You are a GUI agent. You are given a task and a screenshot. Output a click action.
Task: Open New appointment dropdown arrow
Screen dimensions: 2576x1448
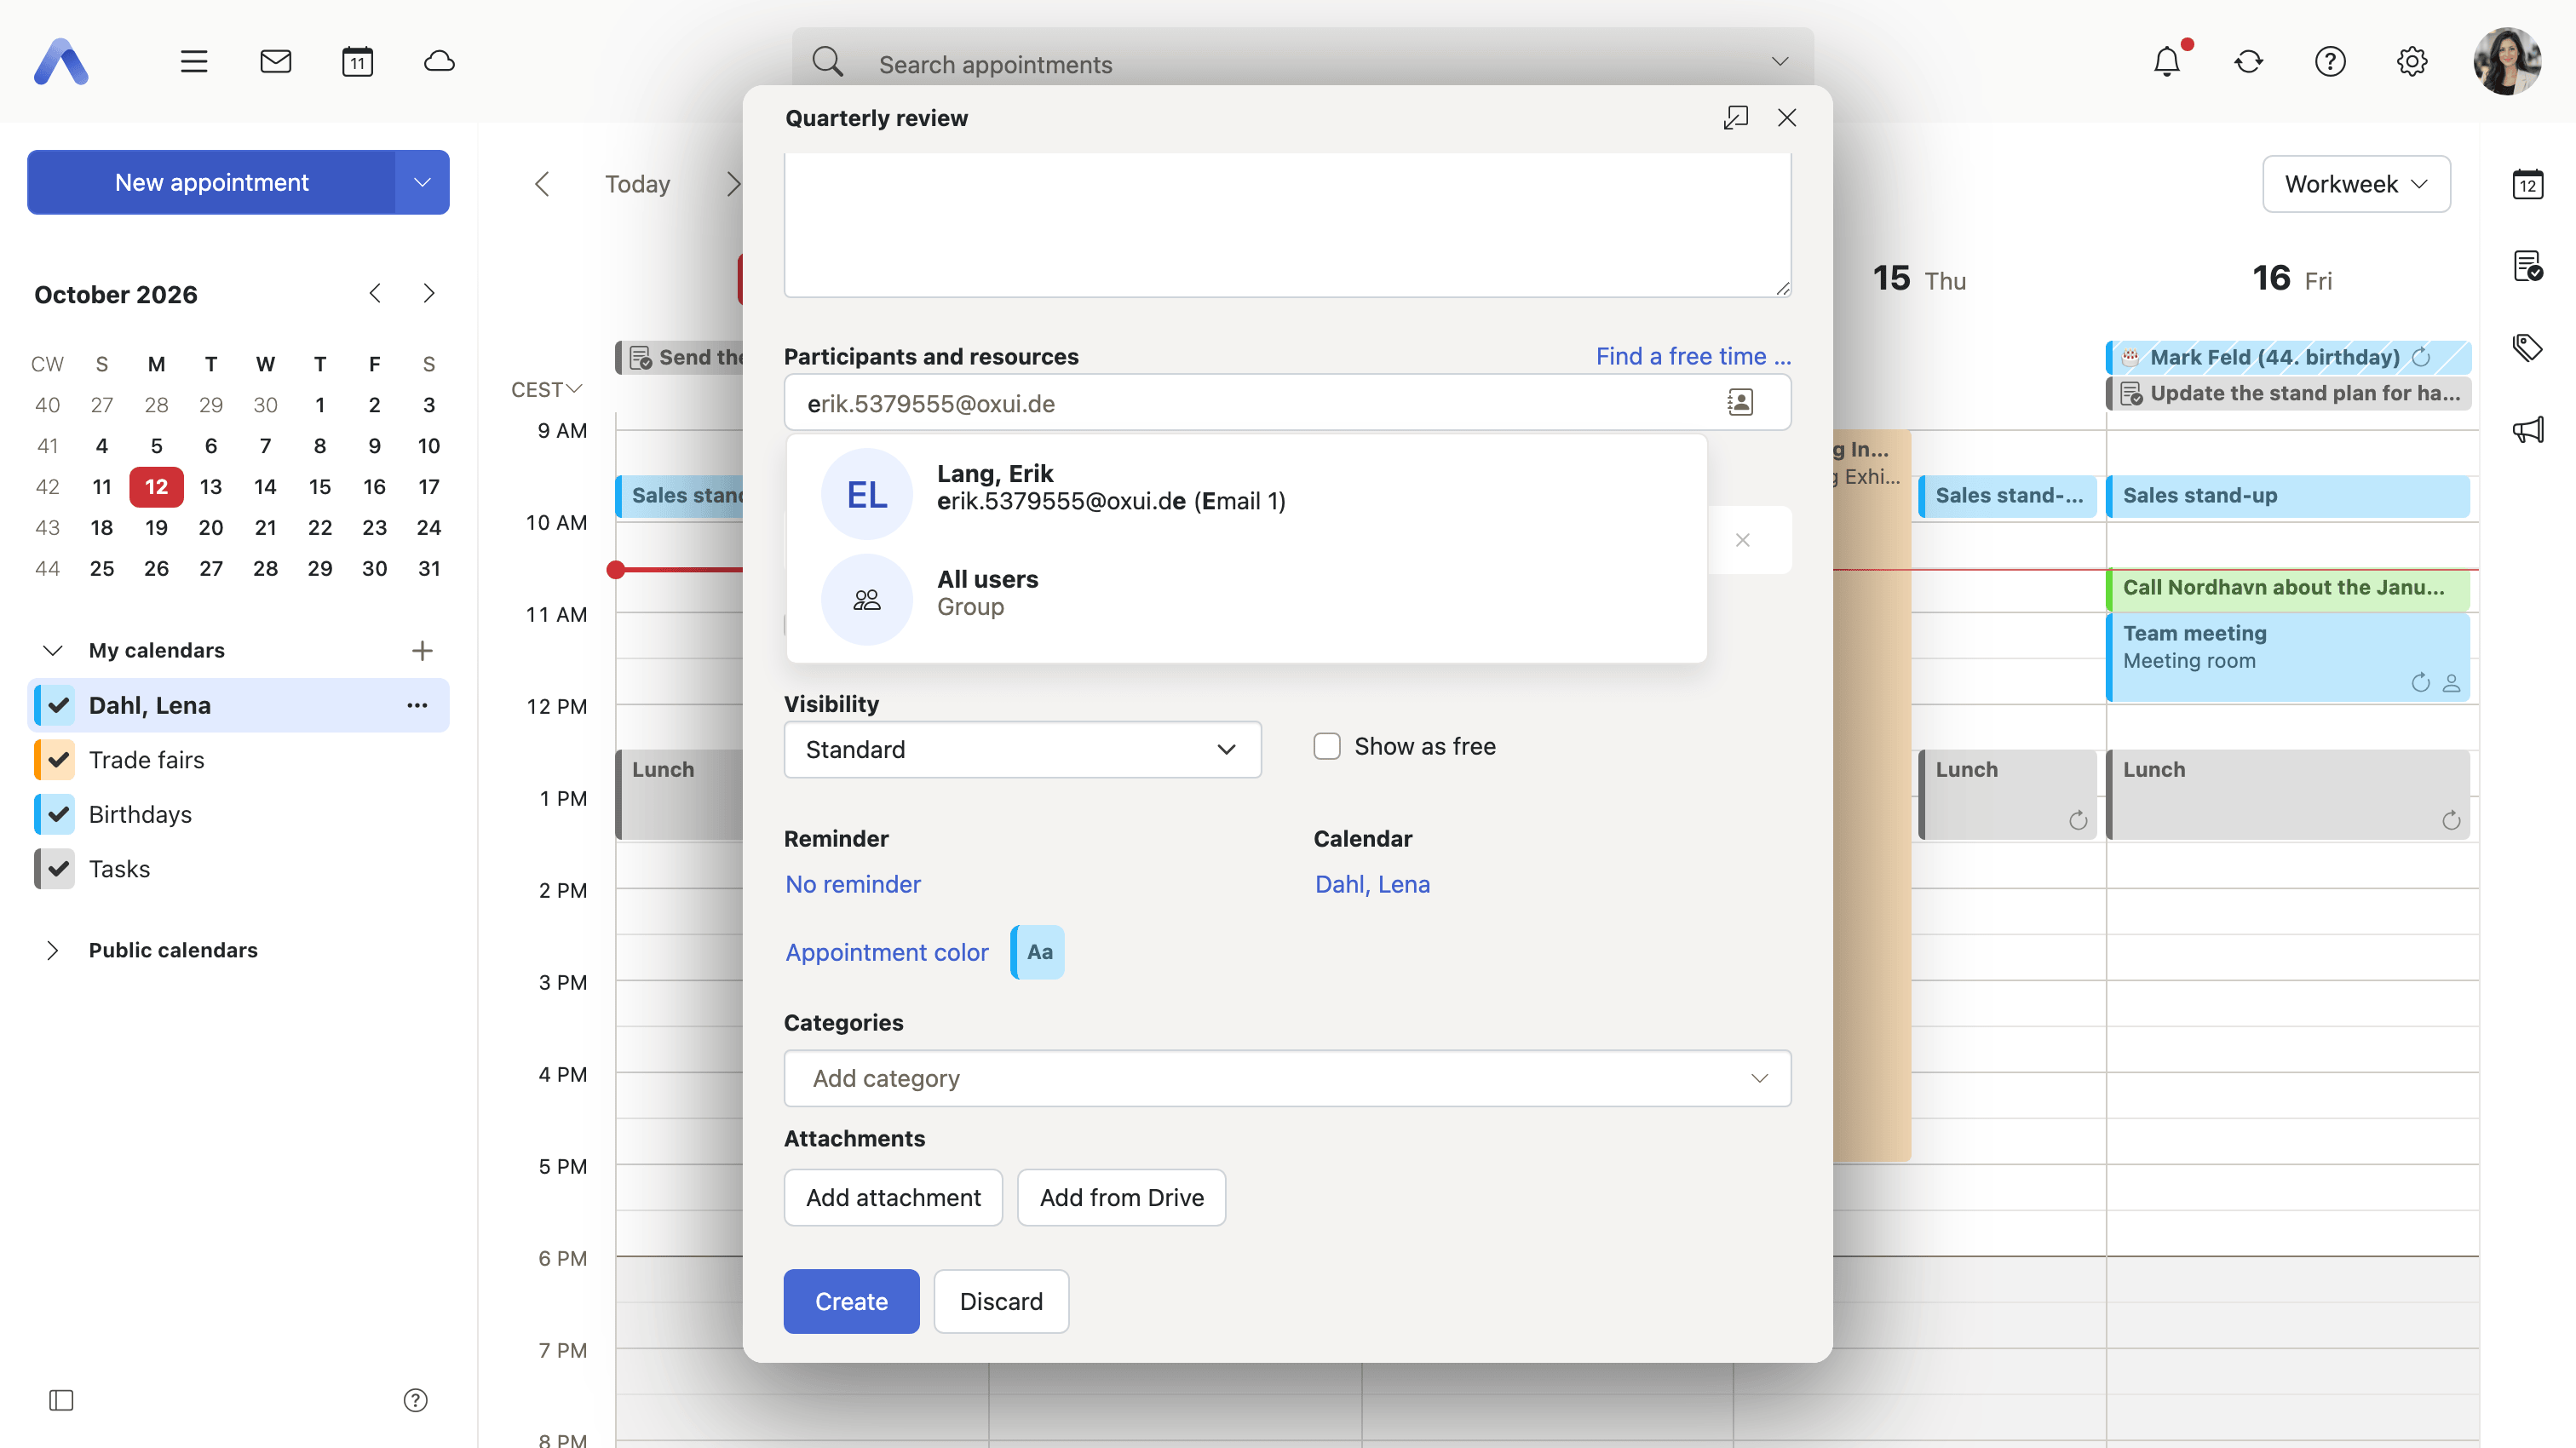click(422, 183)
